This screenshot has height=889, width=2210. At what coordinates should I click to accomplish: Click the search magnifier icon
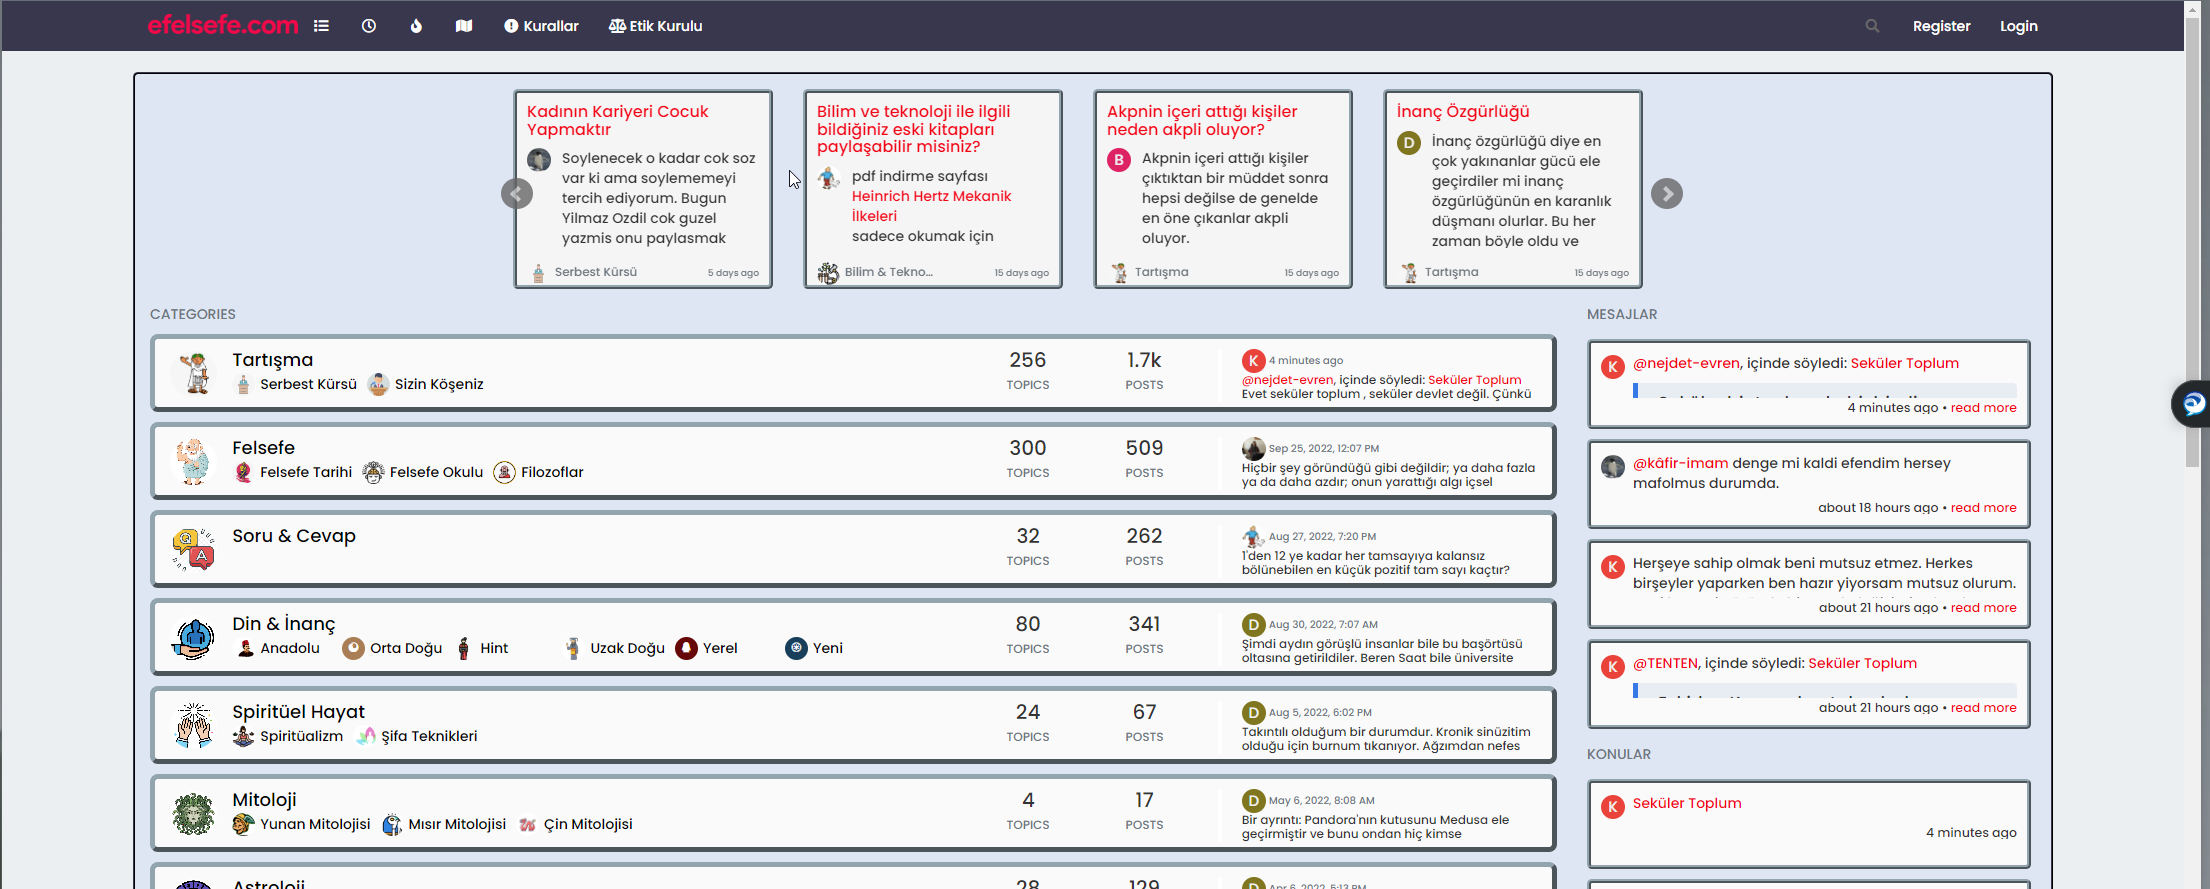1872,26
